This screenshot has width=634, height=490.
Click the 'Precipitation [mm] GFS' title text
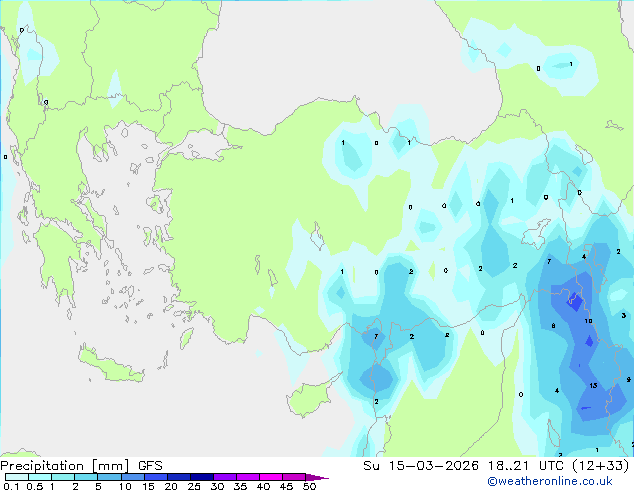point(81,466)
